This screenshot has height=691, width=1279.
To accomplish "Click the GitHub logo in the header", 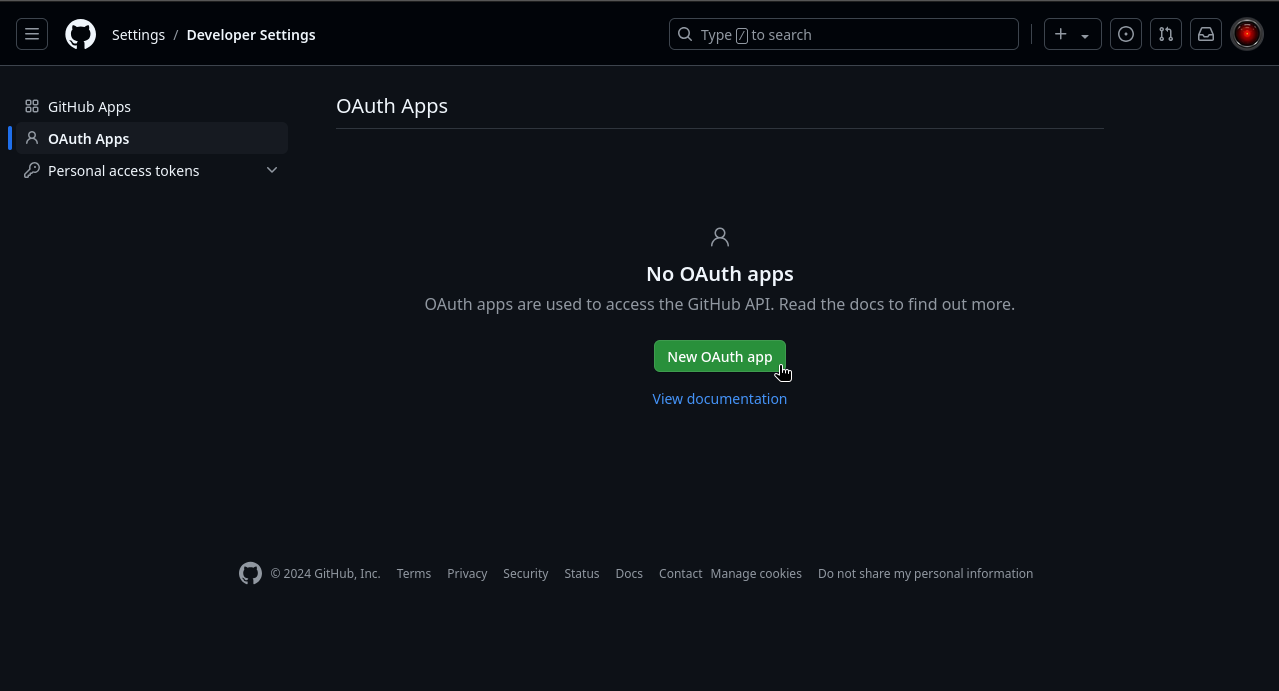I will point(80,33).
